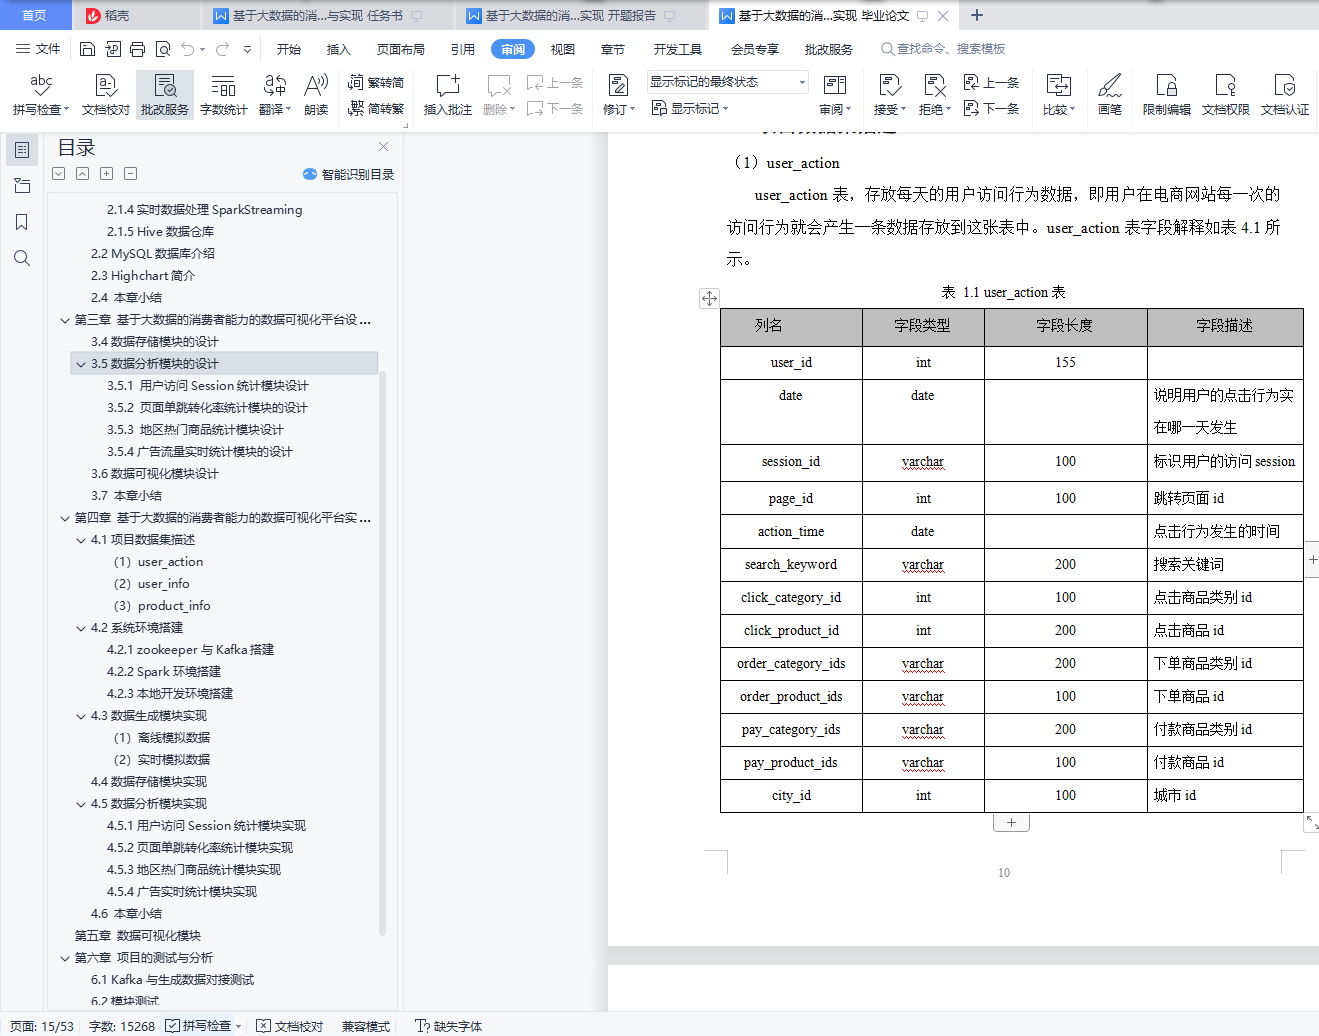The height and width of the screenshot is (1036, 1319).
Task: Convert text with 简转繁
Action: point(376,108)
